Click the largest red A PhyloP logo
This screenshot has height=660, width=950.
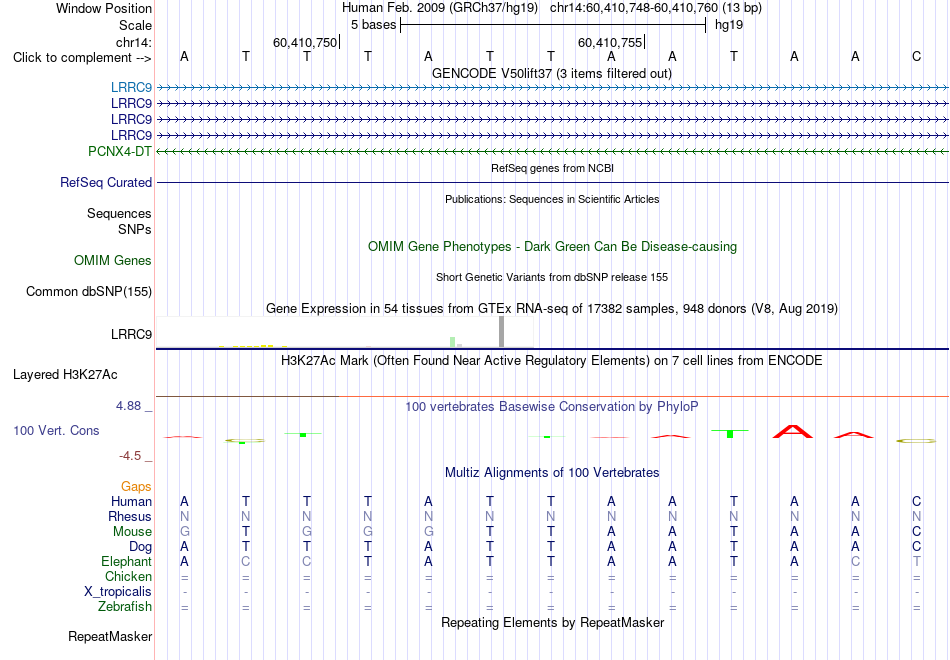pyautogui.click(x=793, y=432)
